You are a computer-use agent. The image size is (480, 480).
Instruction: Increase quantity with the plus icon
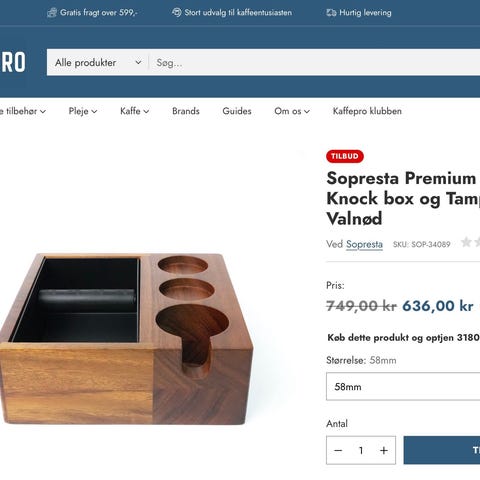384,450
